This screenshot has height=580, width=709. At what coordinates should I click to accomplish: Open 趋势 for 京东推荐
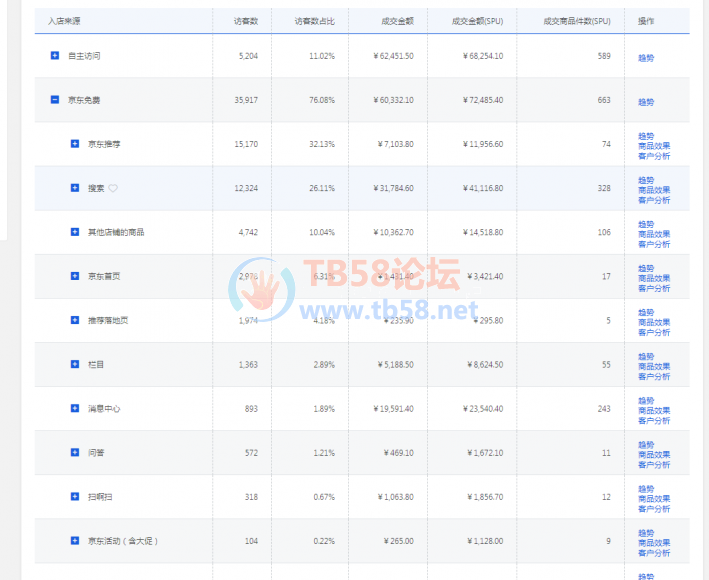(646, 136)
